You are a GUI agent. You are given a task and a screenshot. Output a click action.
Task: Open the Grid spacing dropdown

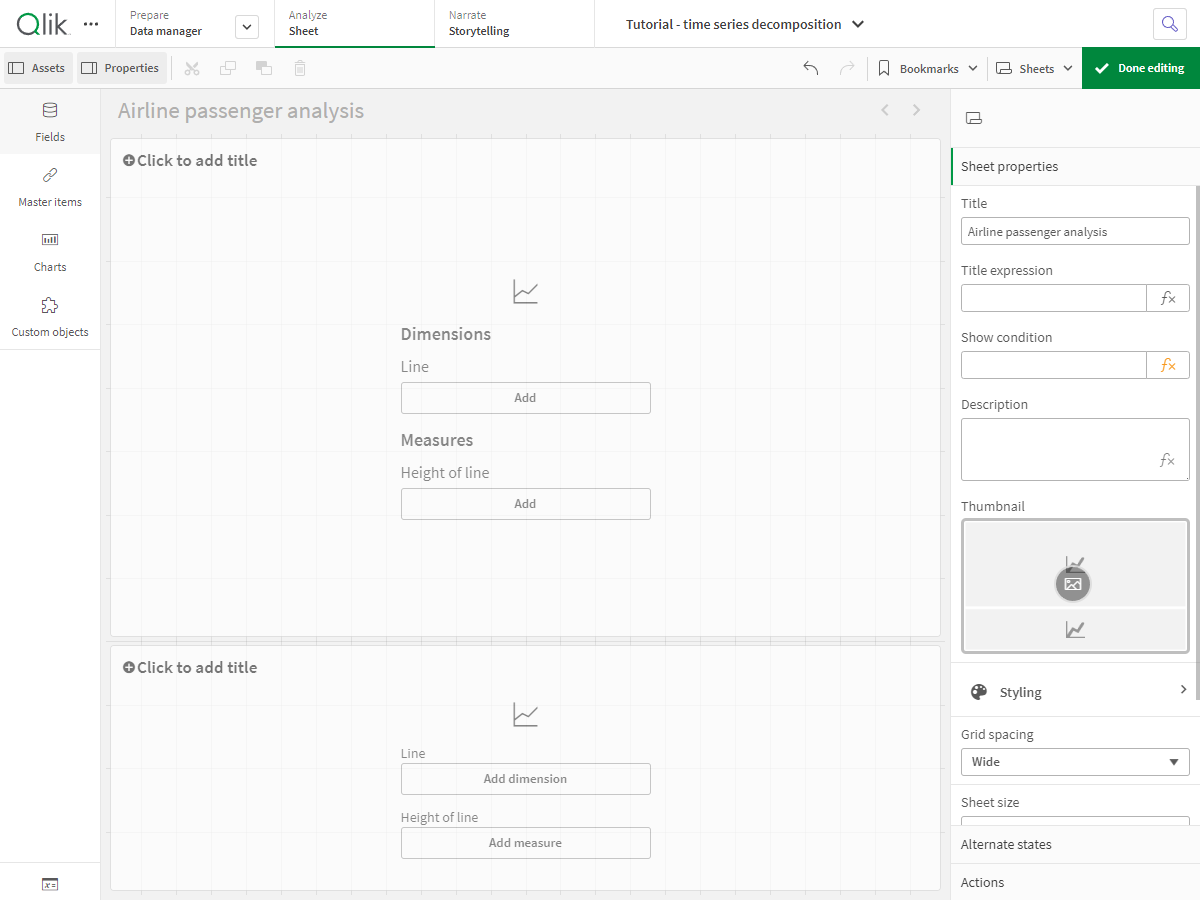point(1074,761)
